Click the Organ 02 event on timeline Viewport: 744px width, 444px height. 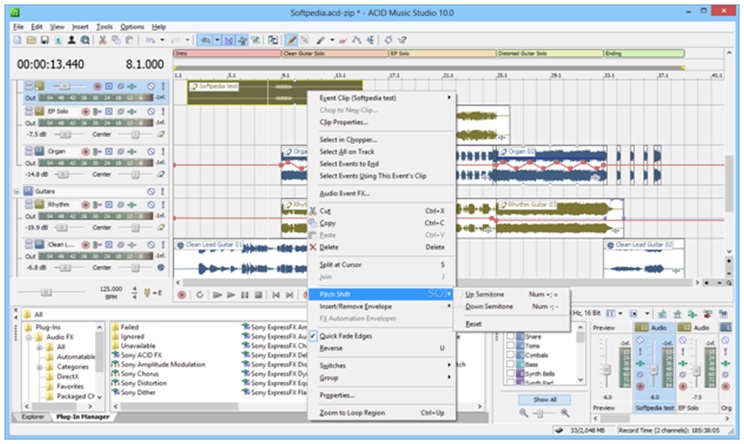(551, 165)
